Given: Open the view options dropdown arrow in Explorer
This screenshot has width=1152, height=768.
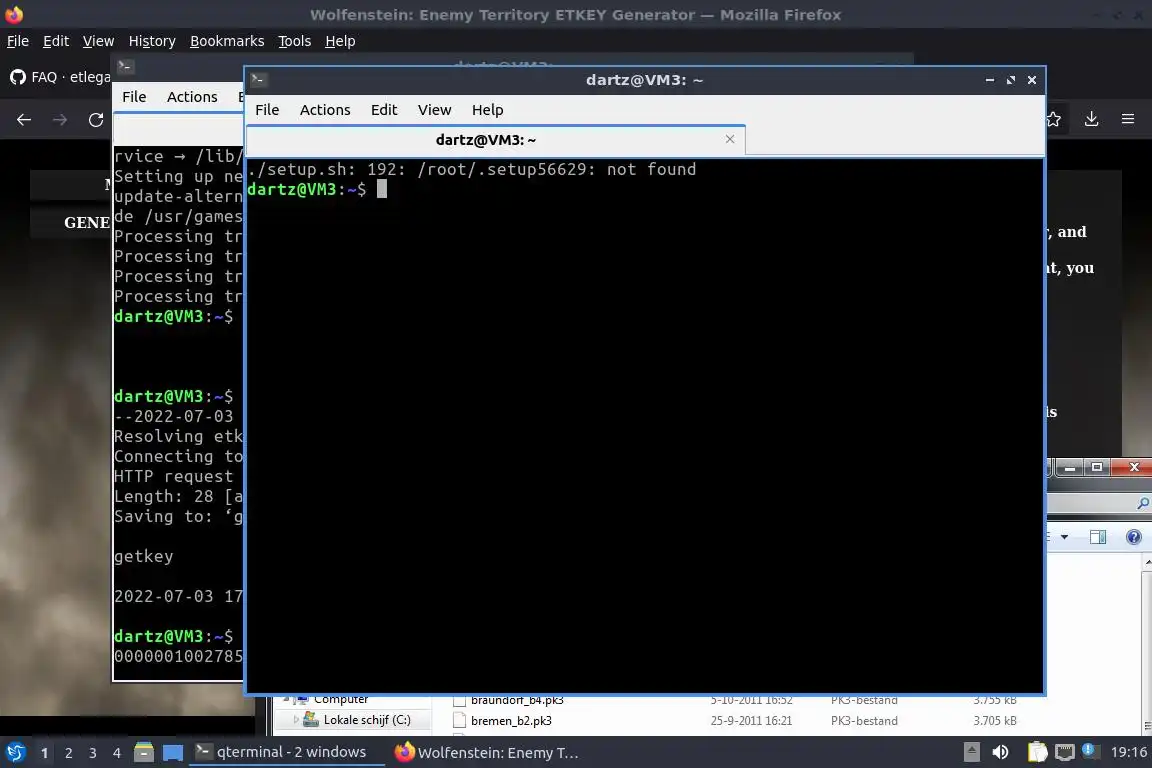Looking at the screenshot, I should pyautogui.click(x=1064, y=537).
